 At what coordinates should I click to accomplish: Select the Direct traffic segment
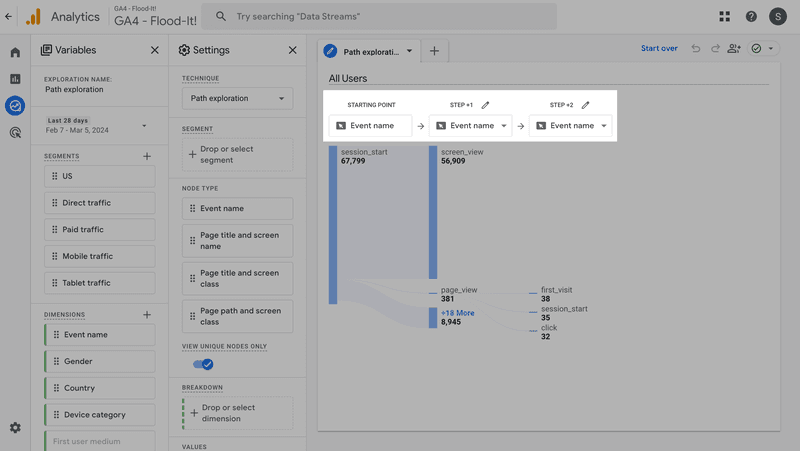[99, 203]
